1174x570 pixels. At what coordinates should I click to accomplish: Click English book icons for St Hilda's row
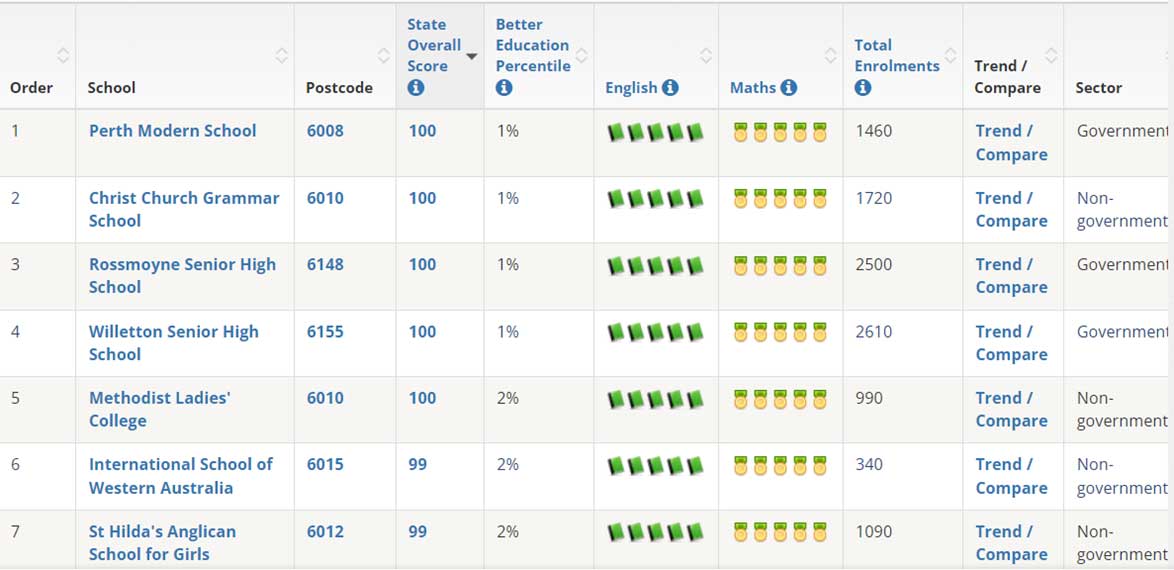[655, 533]
